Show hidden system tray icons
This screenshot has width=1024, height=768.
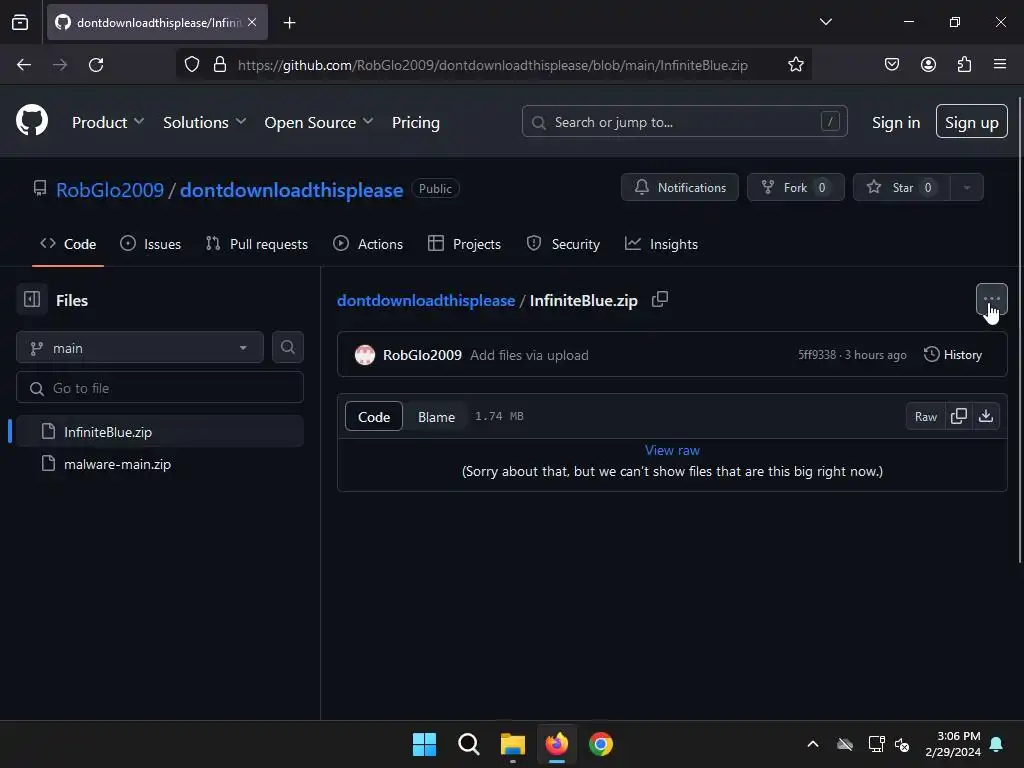pos(813,744)
